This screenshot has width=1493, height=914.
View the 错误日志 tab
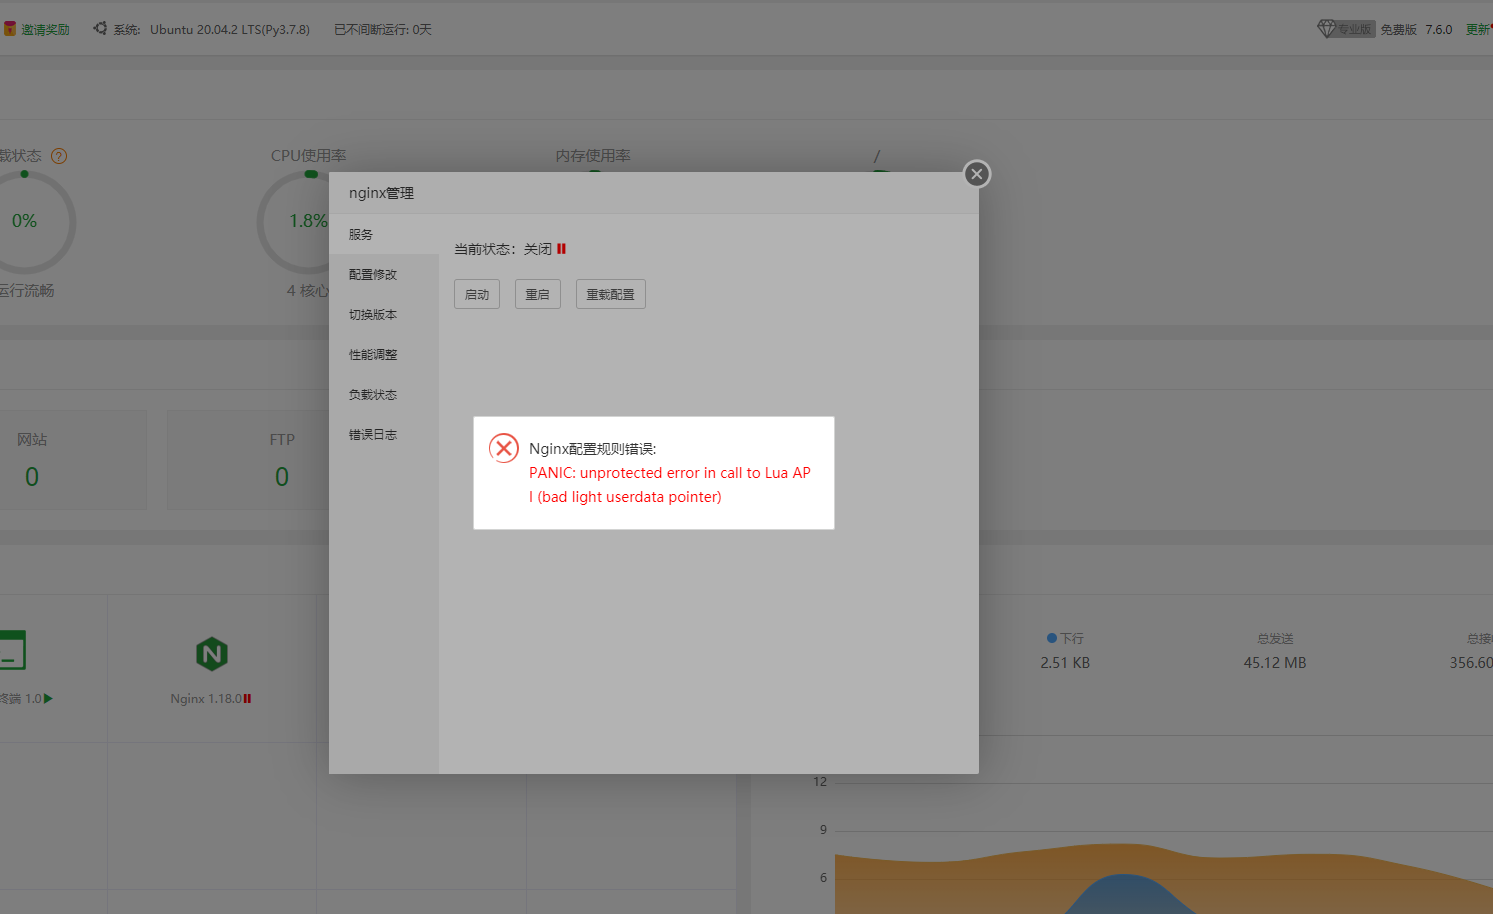tap(384, 434)
